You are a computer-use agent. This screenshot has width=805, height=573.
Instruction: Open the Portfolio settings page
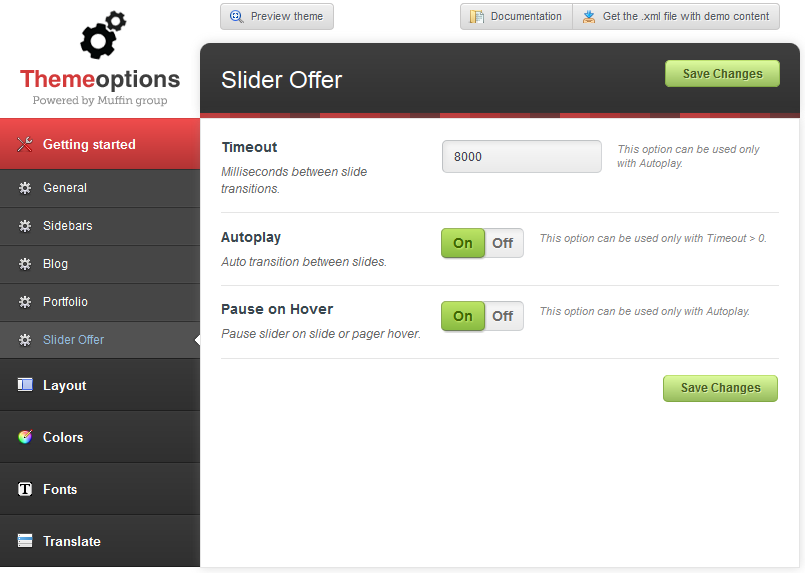pyautogui.click(x=65, y=302)
